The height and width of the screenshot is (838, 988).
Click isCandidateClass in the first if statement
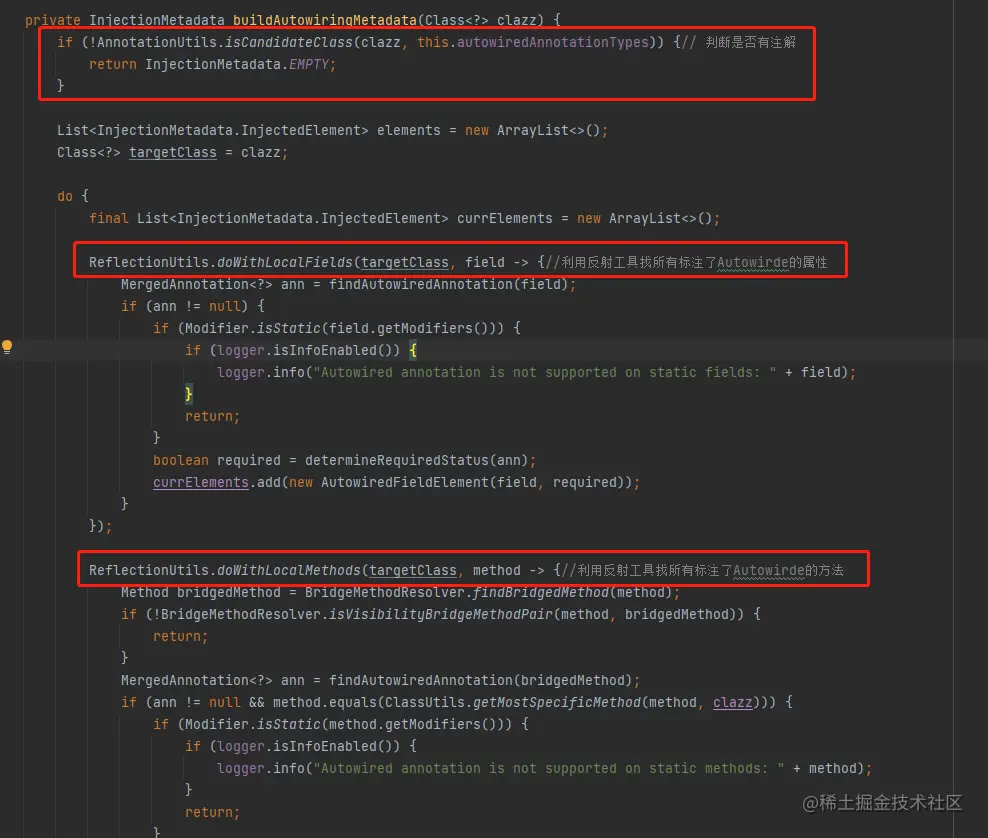(x=288, y=42)
